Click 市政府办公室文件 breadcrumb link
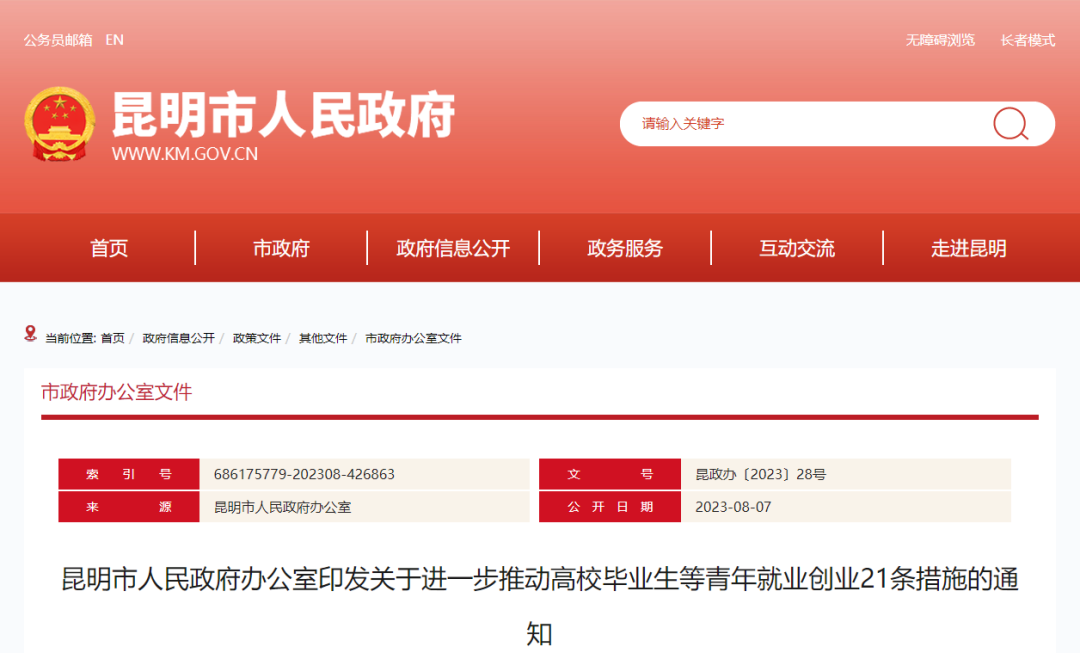This screenshot has width=1080, height=653. 413,339
